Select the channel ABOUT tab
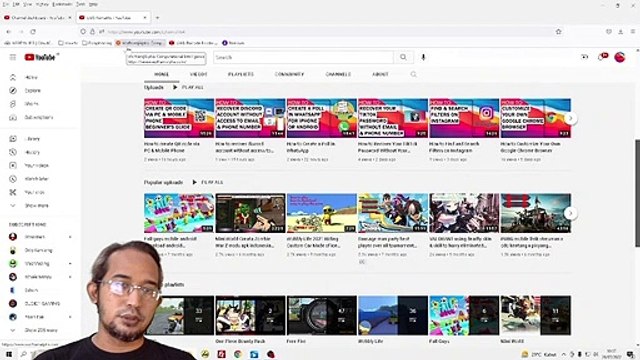This screenshot has width=640, height=360. 380,75
